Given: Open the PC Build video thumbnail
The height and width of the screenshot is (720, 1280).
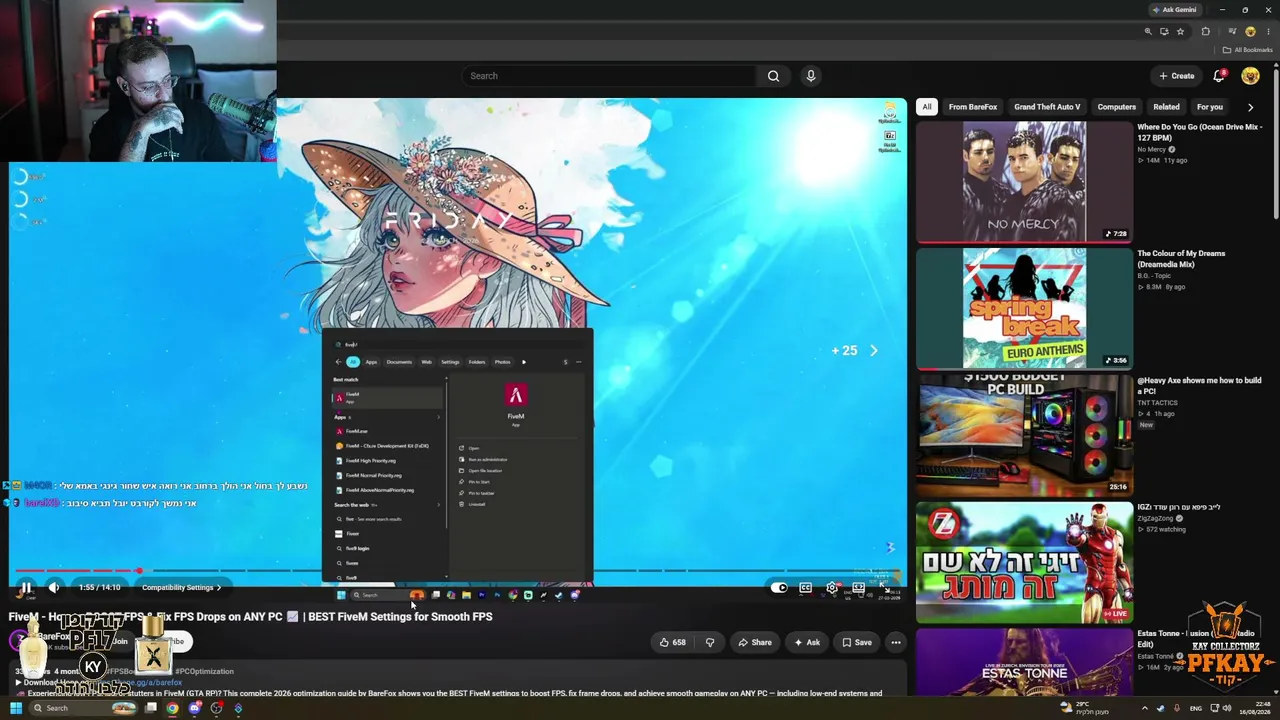Looking at the screenshot, I should point(1024,436).
